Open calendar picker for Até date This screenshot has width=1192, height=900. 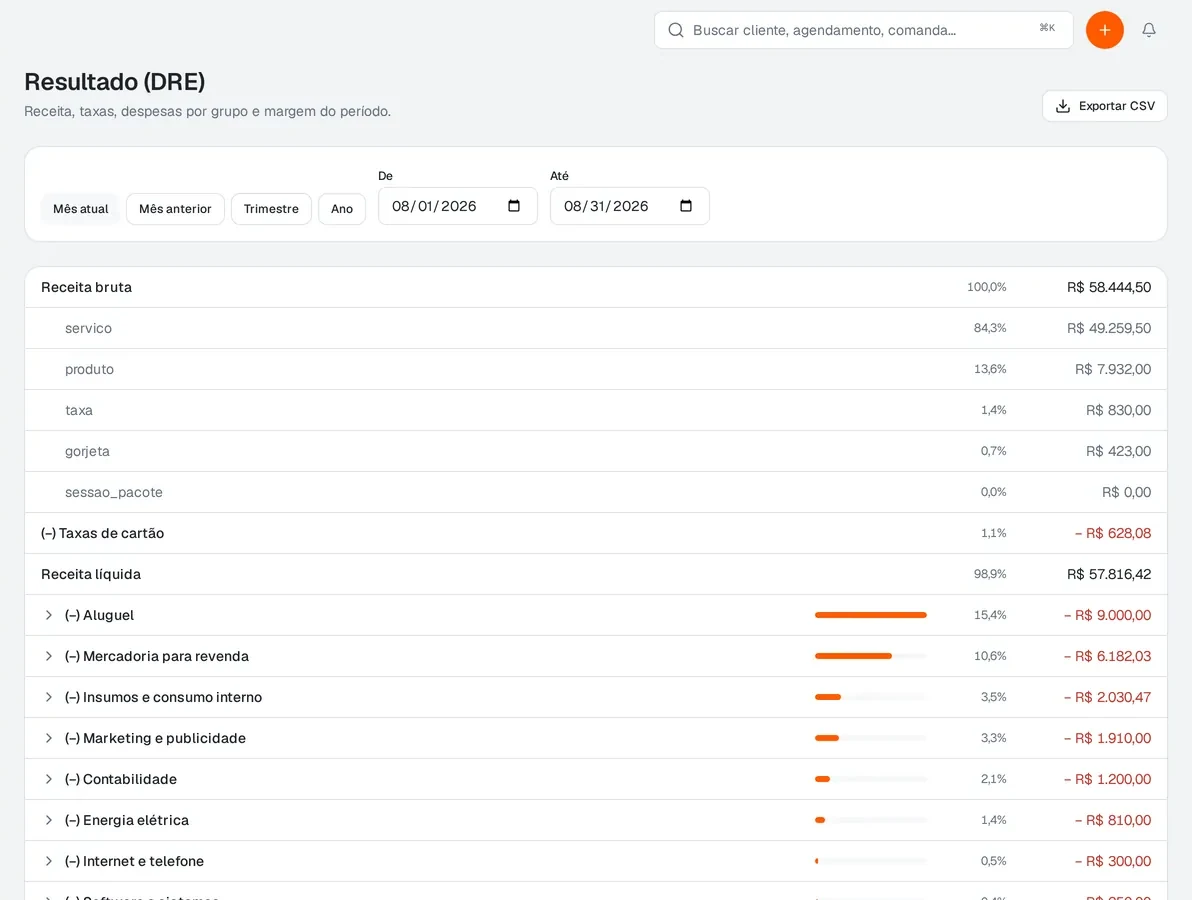[x=686, y=206]
